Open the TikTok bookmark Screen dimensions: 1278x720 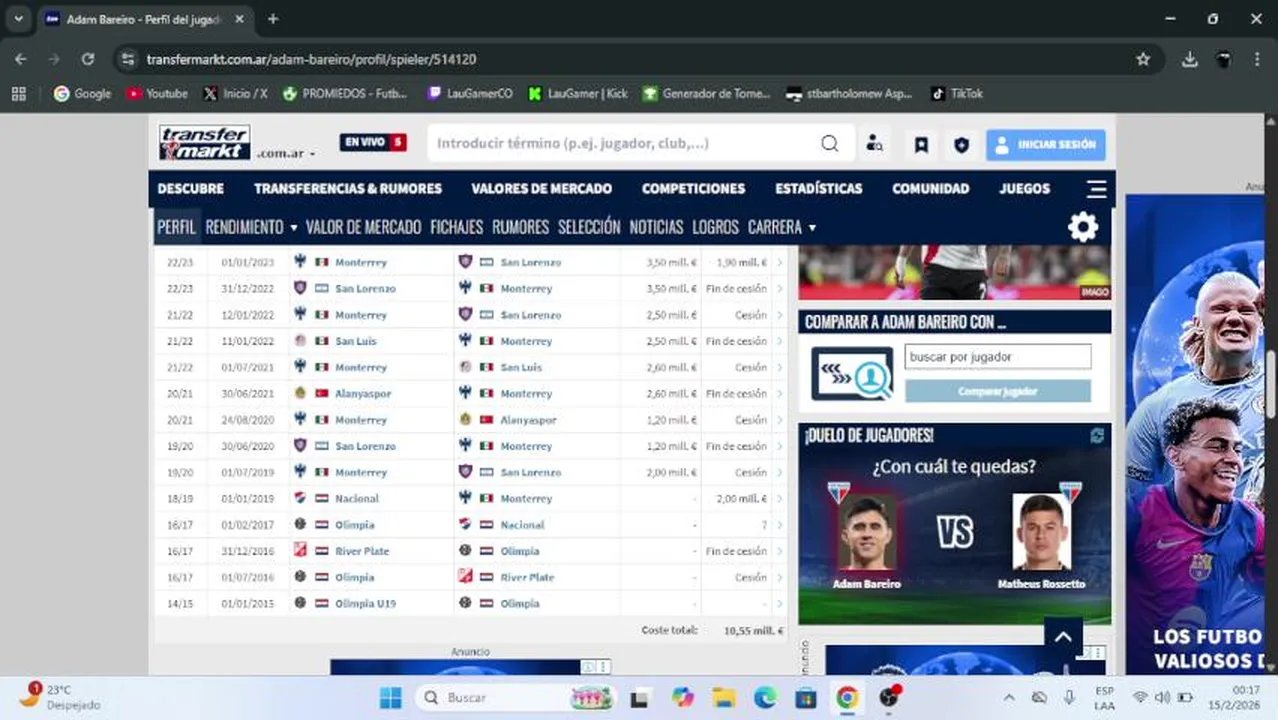pos(957,93)
